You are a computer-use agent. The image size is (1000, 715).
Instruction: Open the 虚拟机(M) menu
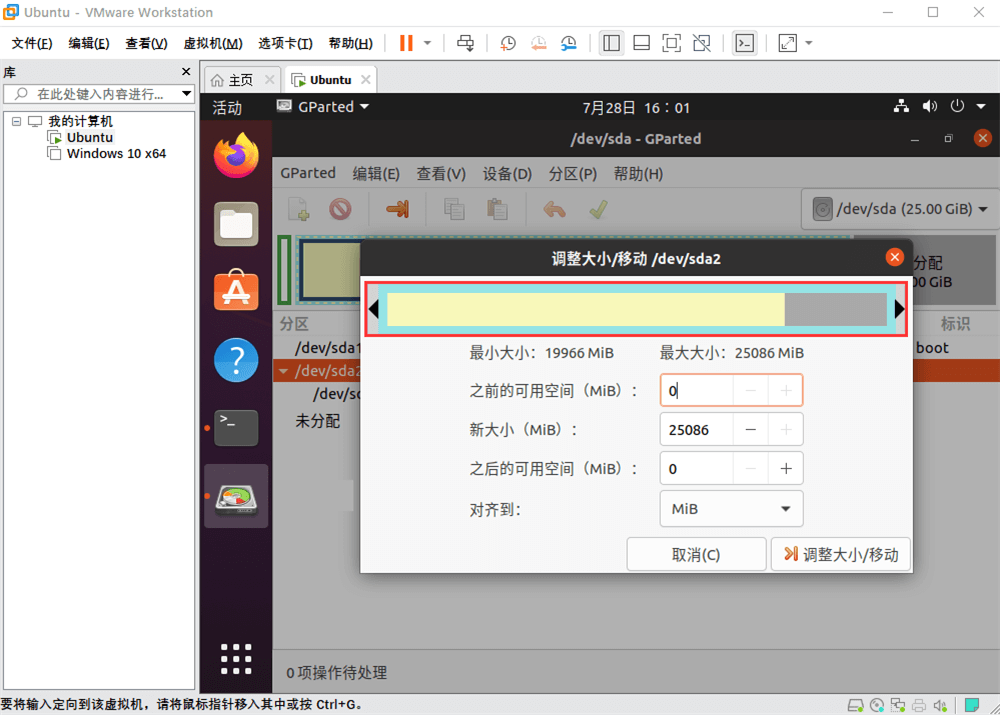(212, 43)
